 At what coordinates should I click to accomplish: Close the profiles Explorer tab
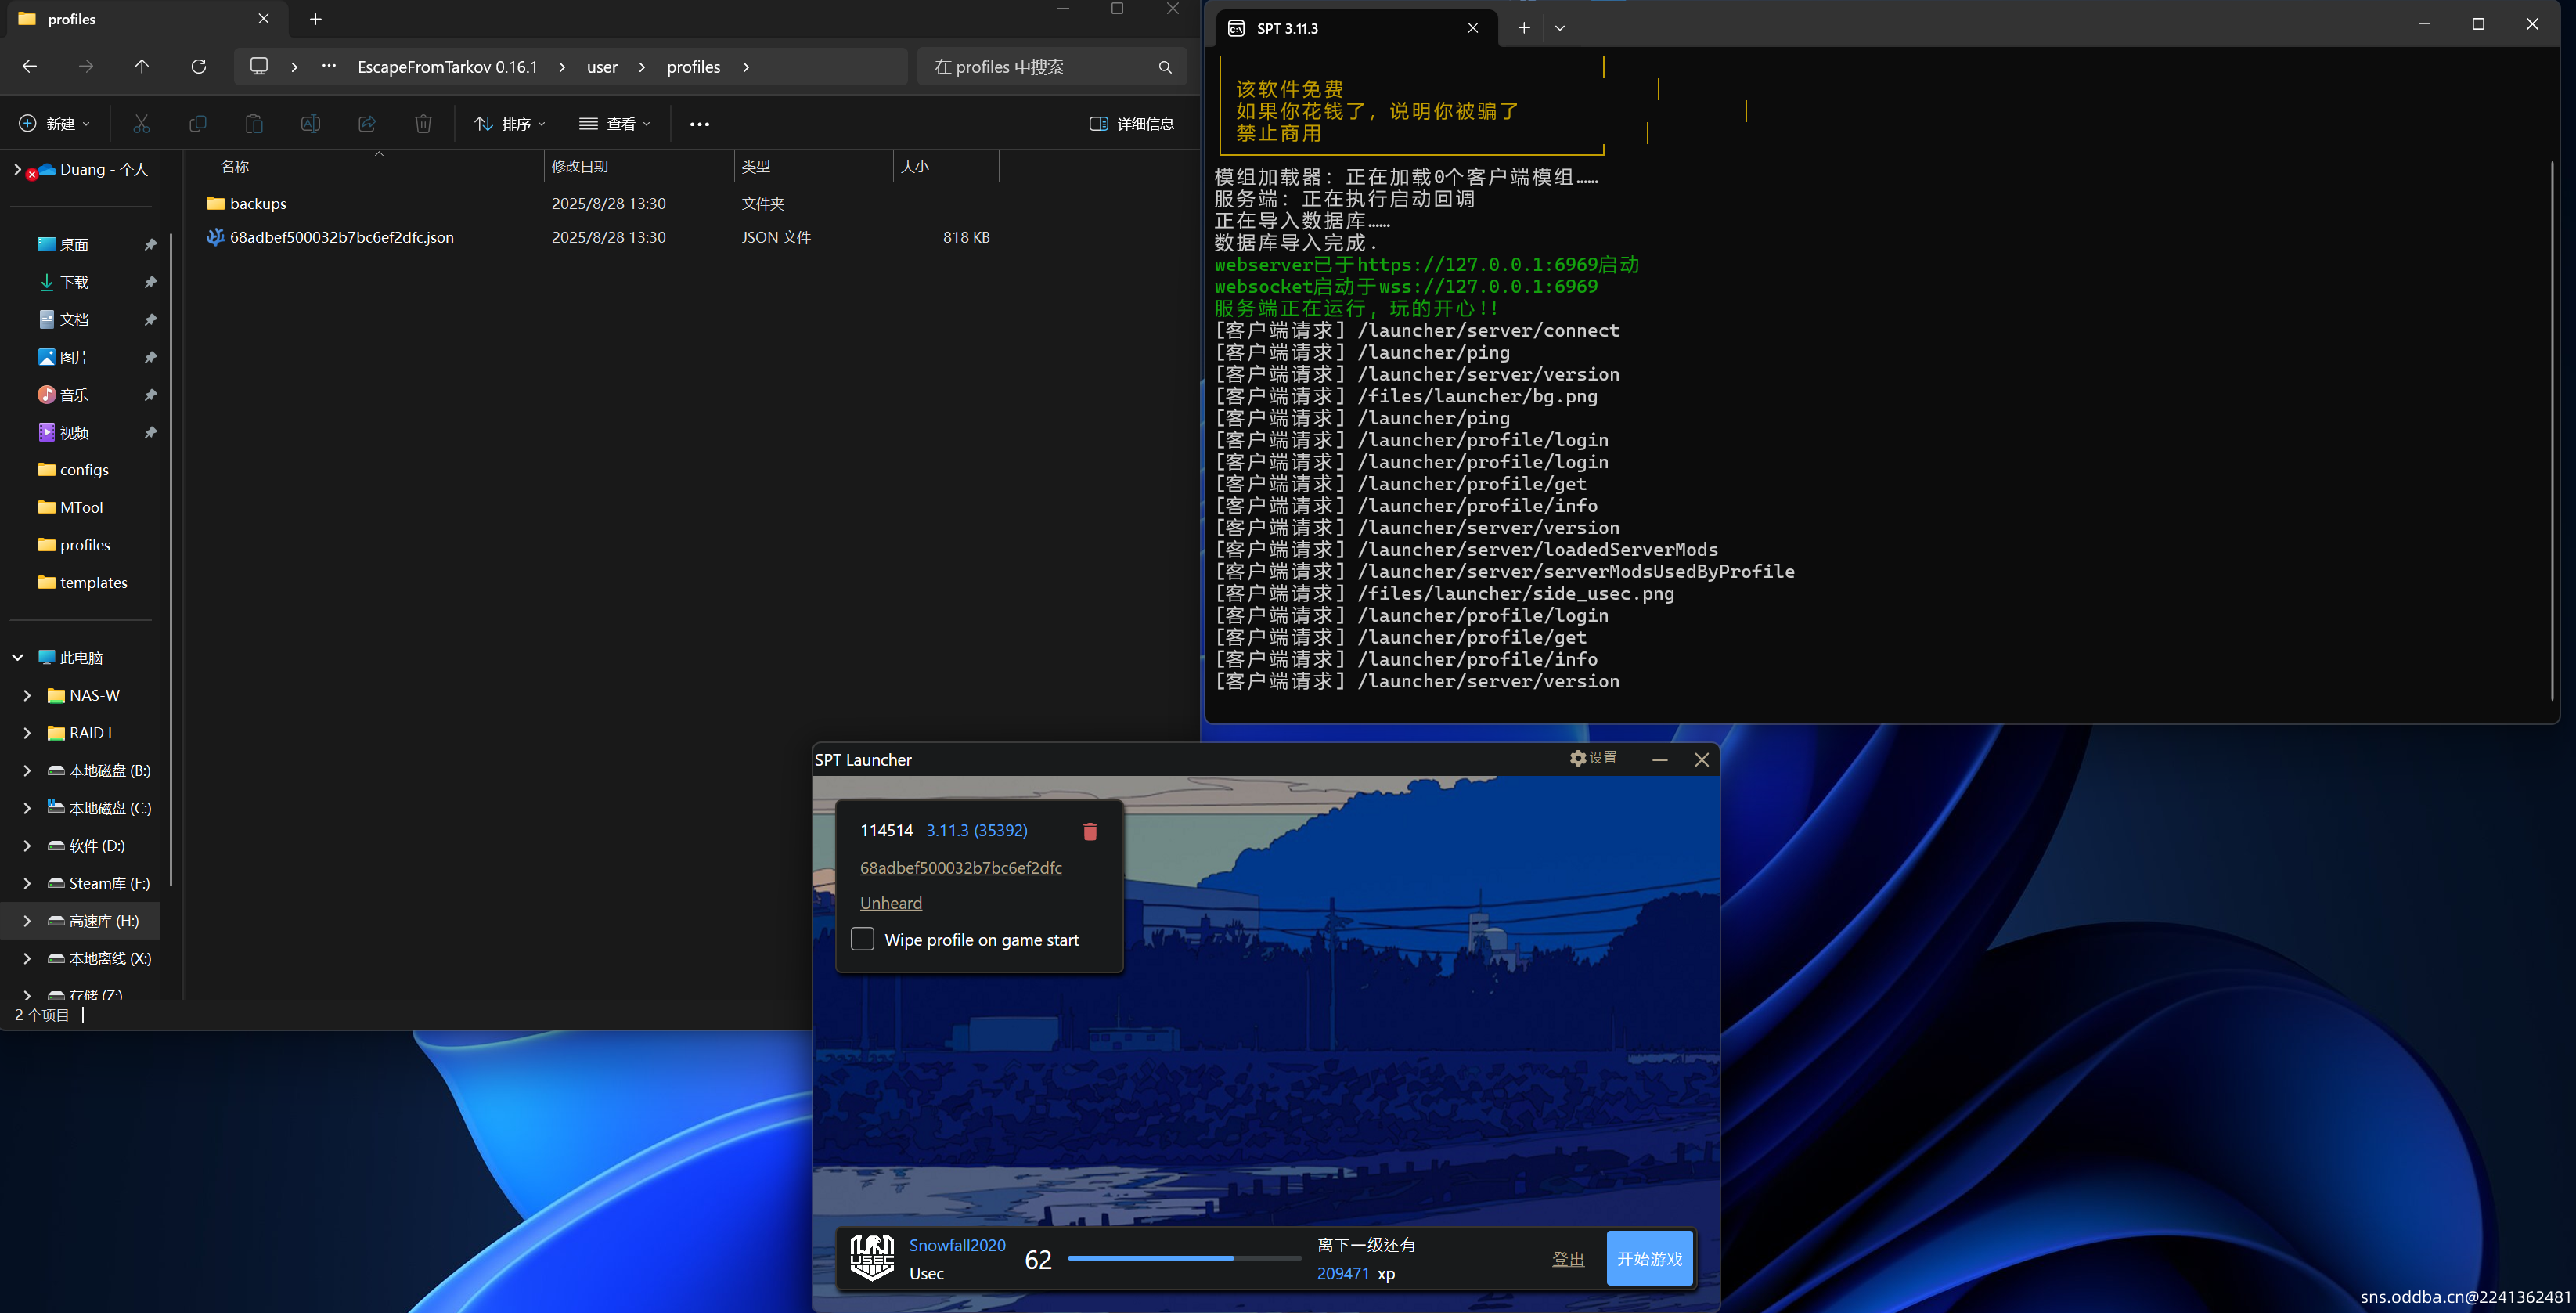tap(263, 19)
